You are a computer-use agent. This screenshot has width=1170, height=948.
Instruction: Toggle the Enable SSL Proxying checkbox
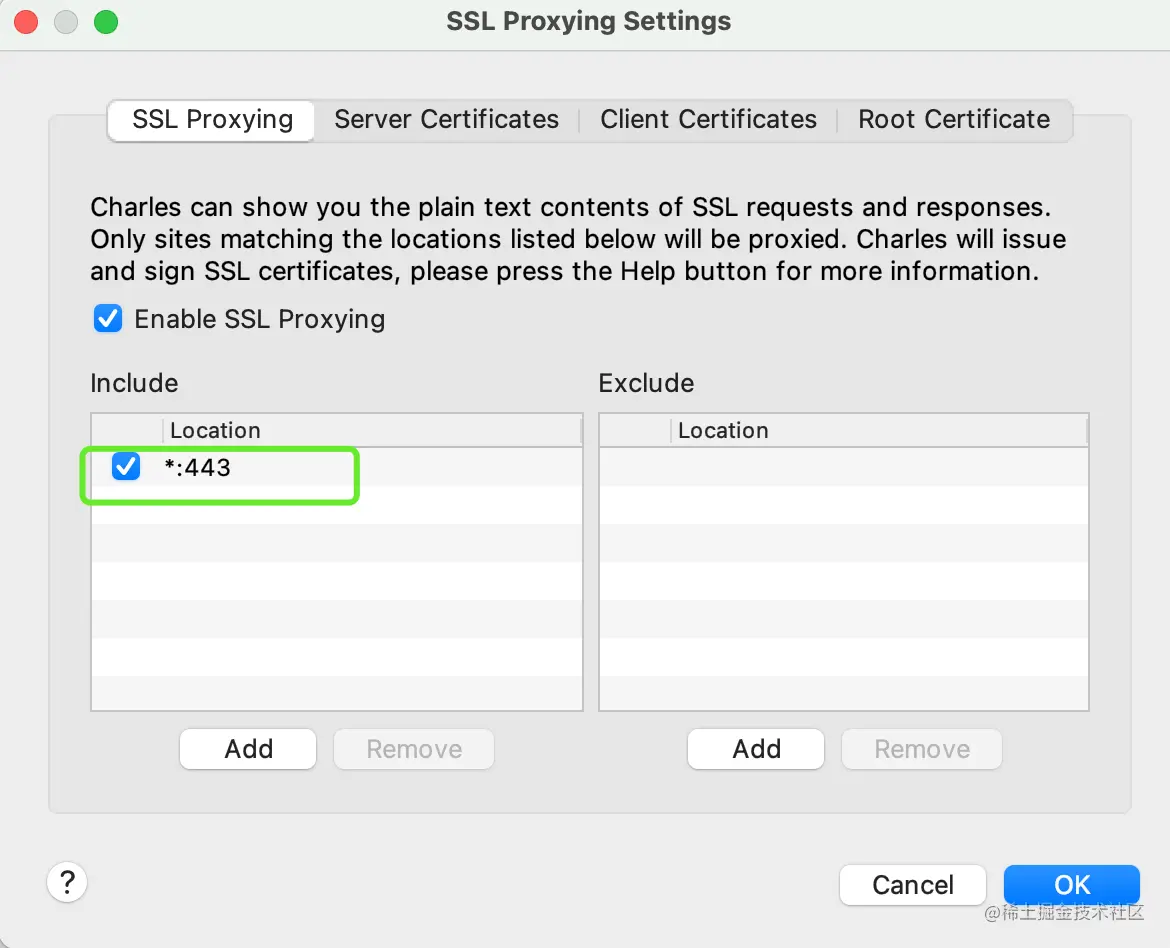pyautogui.click(x=108, y=318)
